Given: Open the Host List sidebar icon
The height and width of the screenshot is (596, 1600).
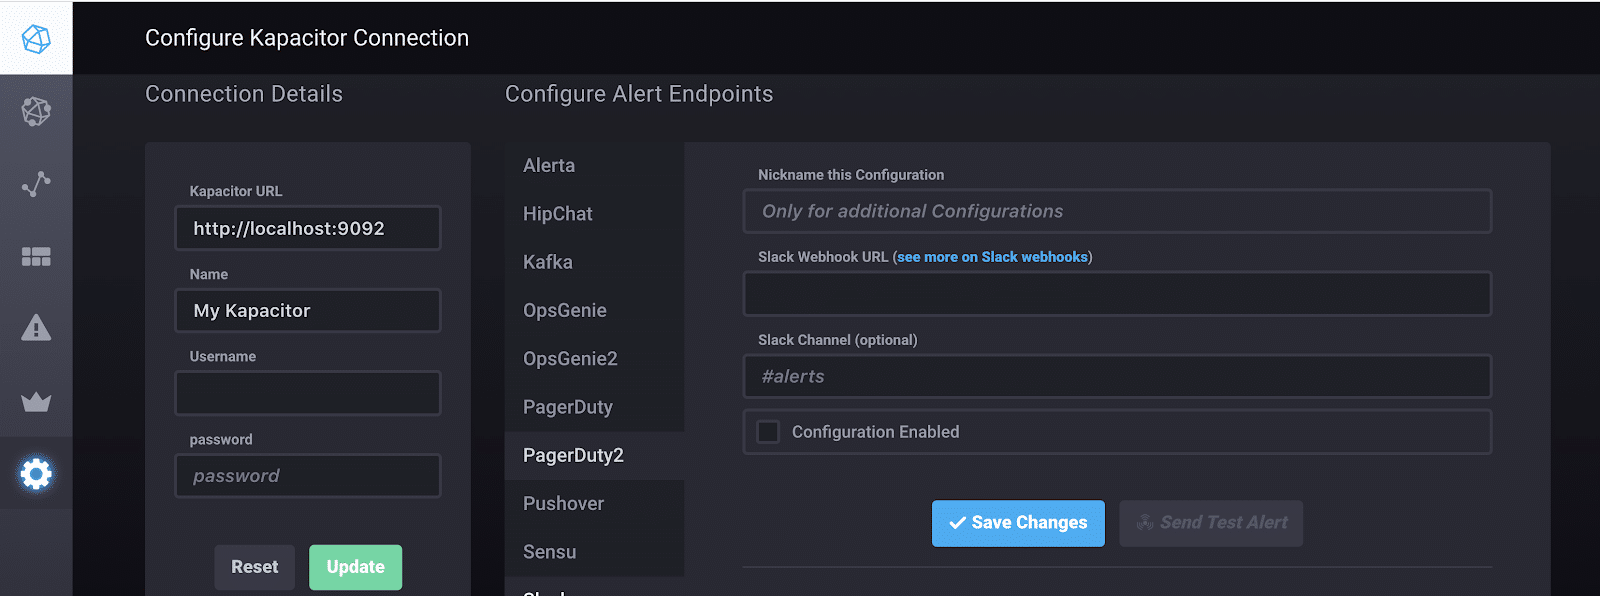Looking at the screenshot, I should [x=36, y=111].
